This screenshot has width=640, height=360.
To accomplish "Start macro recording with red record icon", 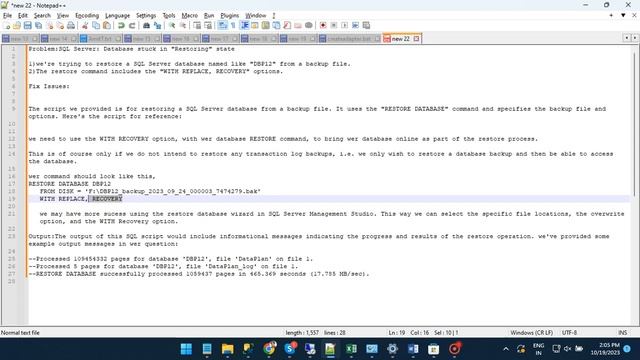I will [323, 25].
